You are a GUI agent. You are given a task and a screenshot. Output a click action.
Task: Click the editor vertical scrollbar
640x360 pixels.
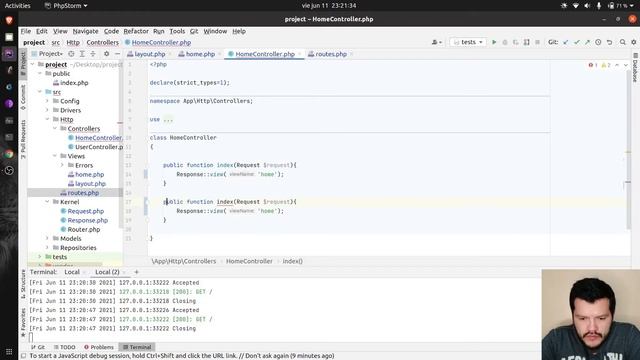(x=628, y=149)
